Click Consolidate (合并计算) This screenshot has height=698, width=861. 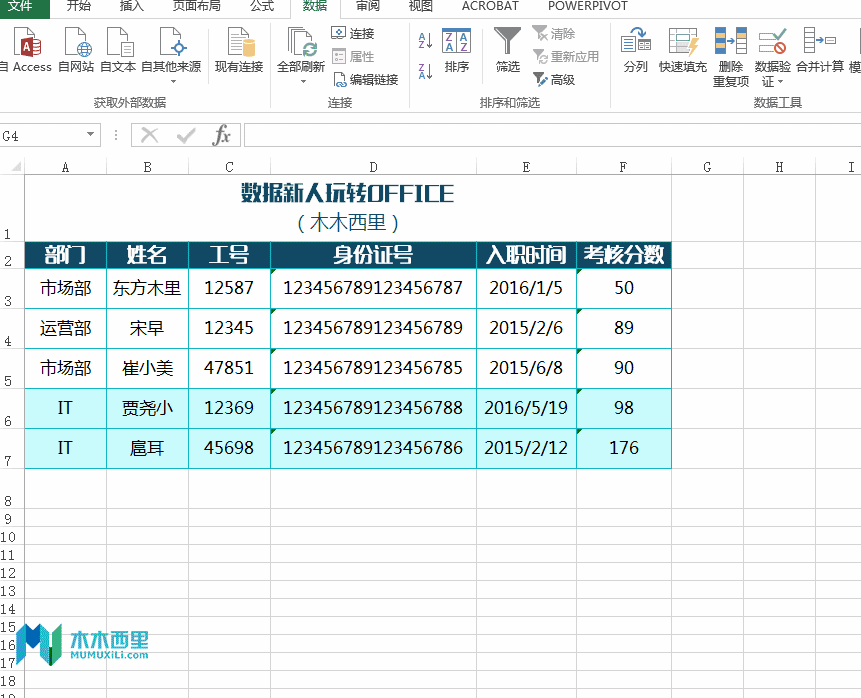point(820,51)
